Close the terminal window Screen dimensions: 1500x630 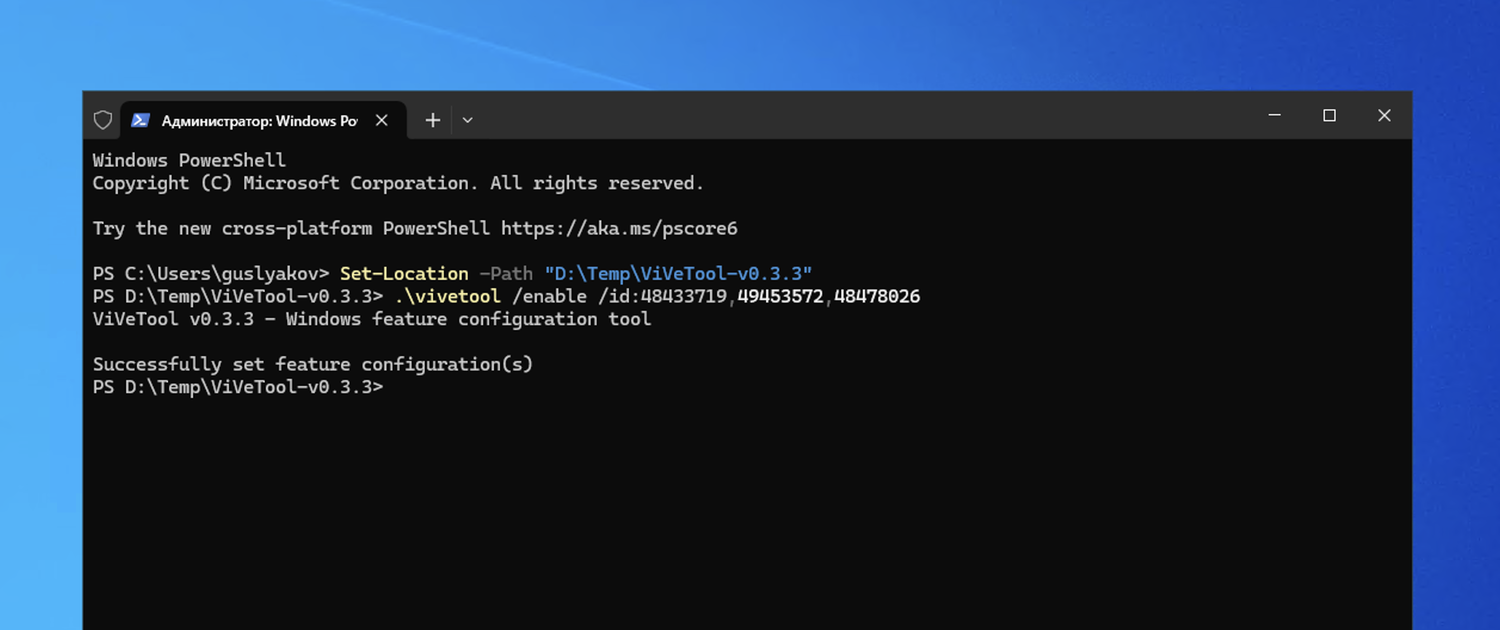[x=1384, y=116]
